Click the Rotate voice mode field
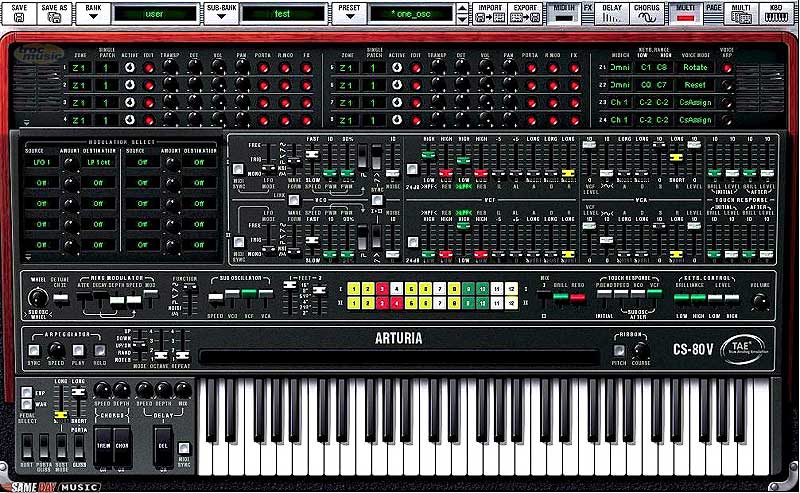The width and height of the screenshot is (800, 493). pyautogui.click(x=696, y=68)
